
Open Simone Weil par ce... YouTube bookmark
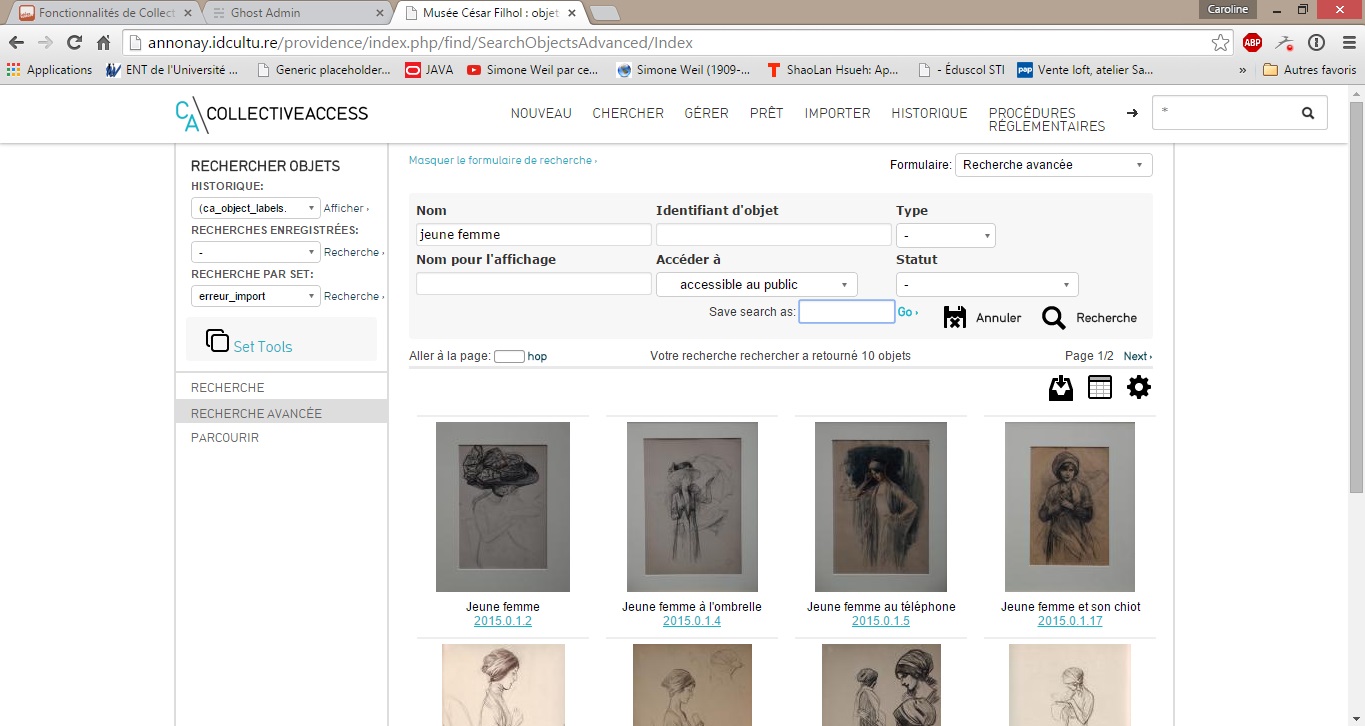532,70
